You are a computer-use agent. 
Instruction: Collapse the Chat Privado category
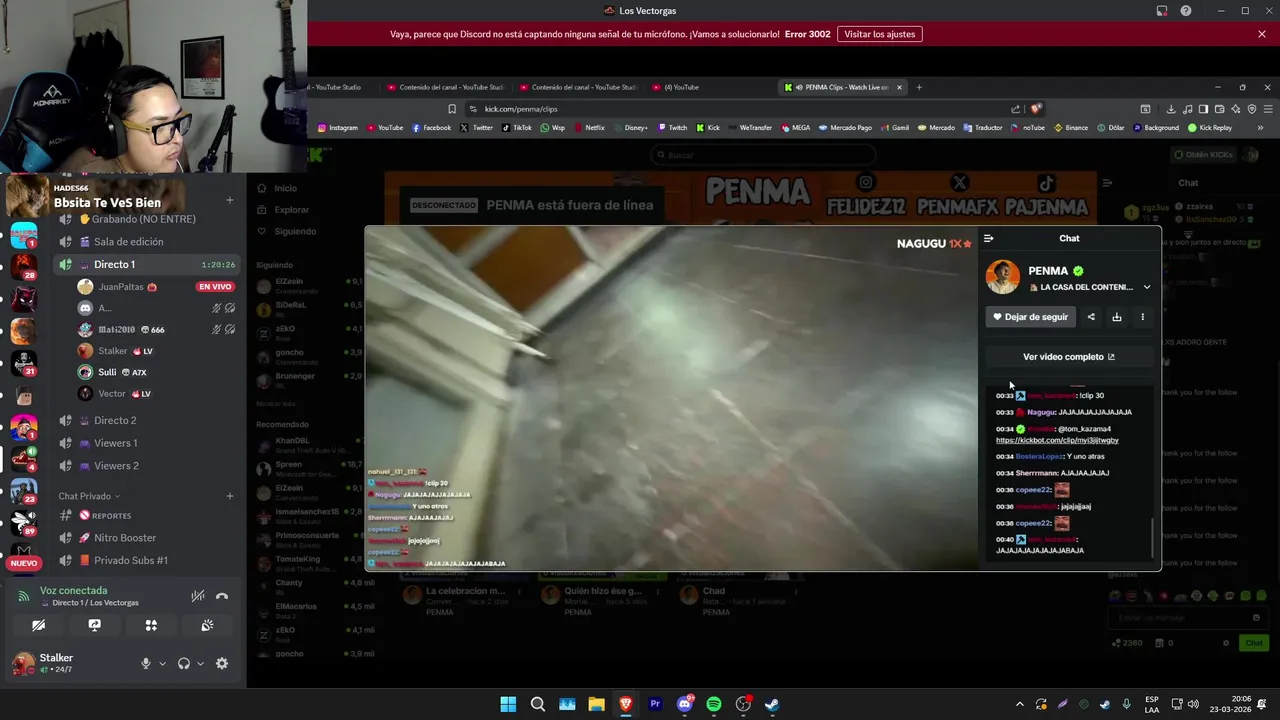(x=88, y=496)
